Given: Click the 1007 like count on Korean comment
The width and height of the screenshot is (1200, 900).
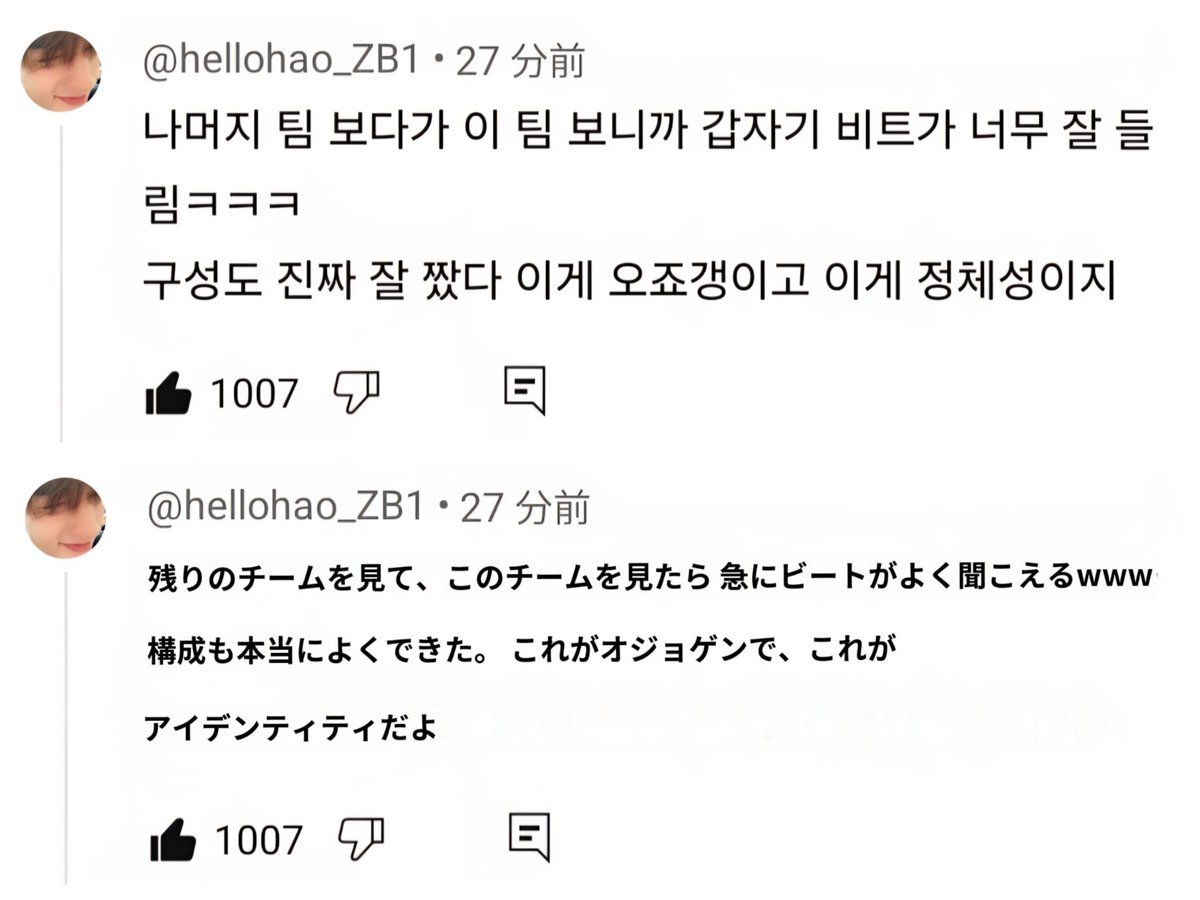Looking at the screenshot, I should tap(254, 394).
